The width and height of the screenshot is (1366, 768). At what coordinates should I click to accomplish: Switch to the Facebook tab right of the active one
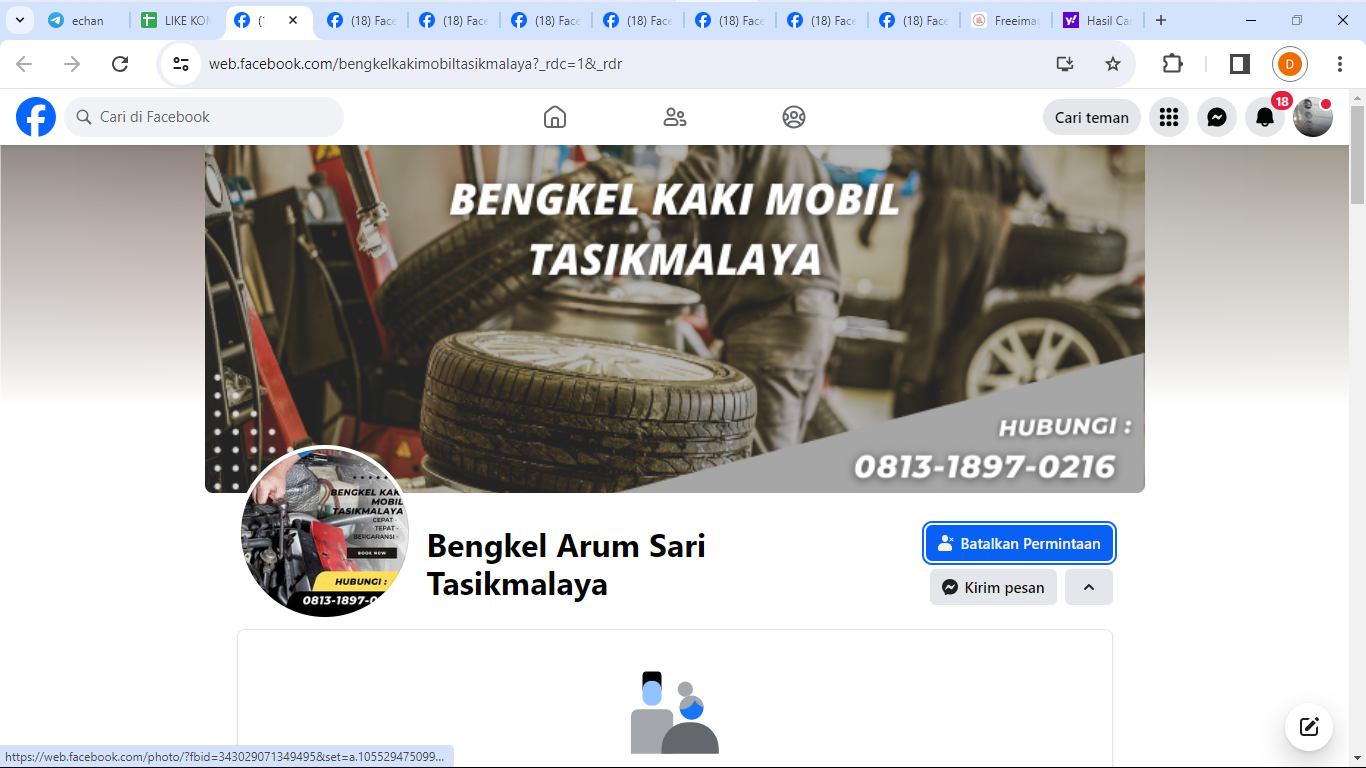[x=361, y=20]
